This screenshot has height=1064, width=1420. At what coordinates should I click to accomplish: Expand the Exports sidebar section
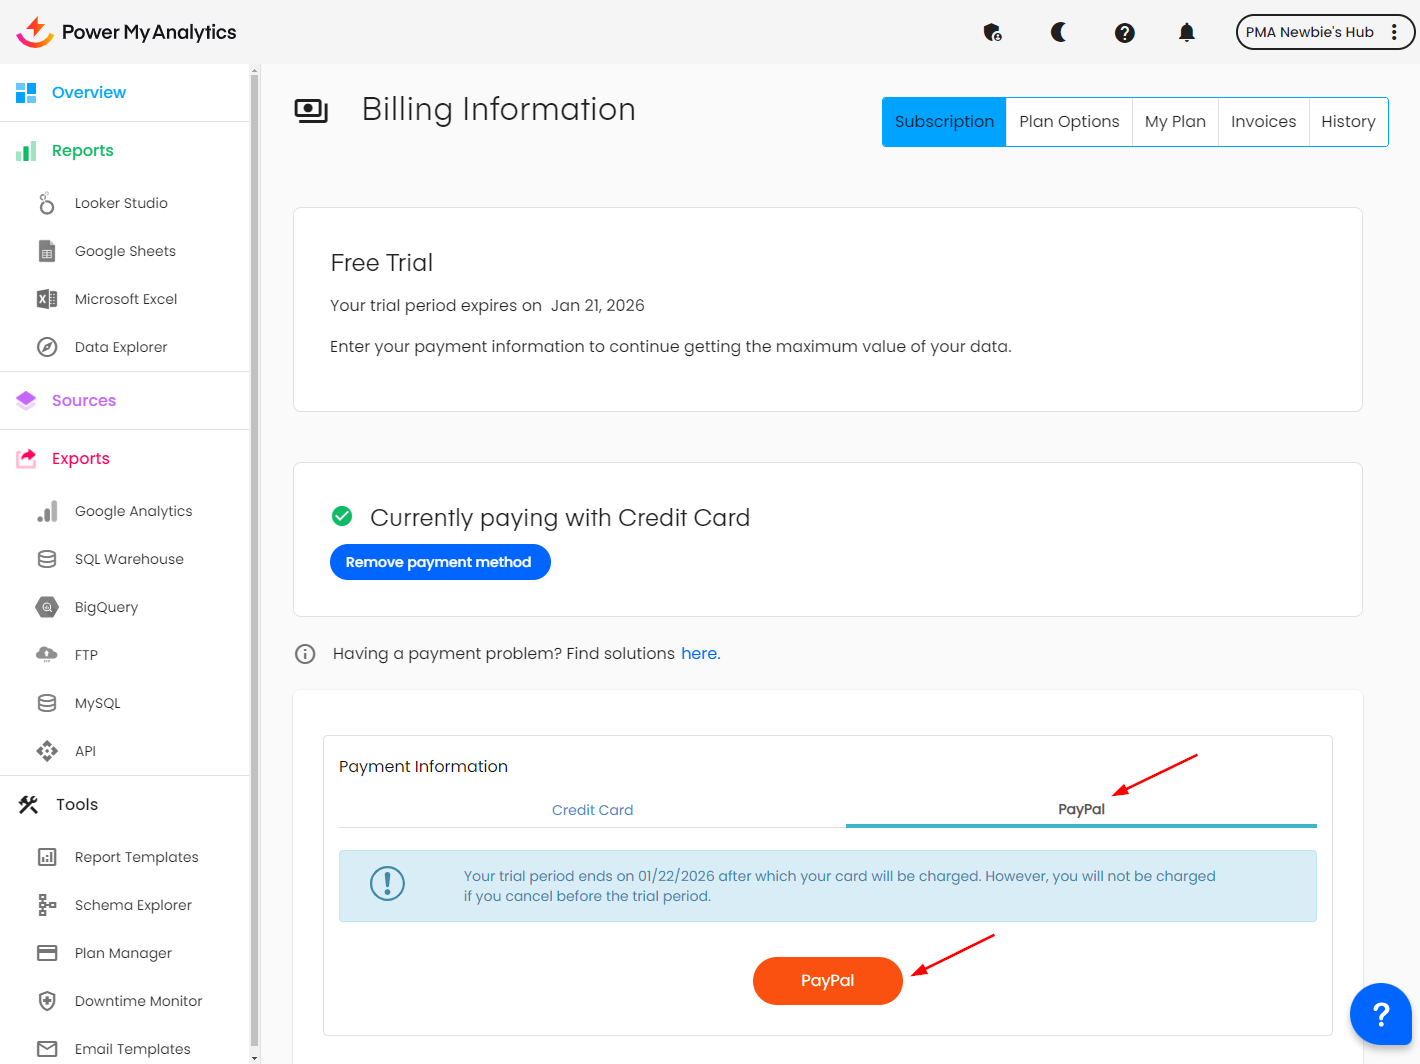(80, 459)
